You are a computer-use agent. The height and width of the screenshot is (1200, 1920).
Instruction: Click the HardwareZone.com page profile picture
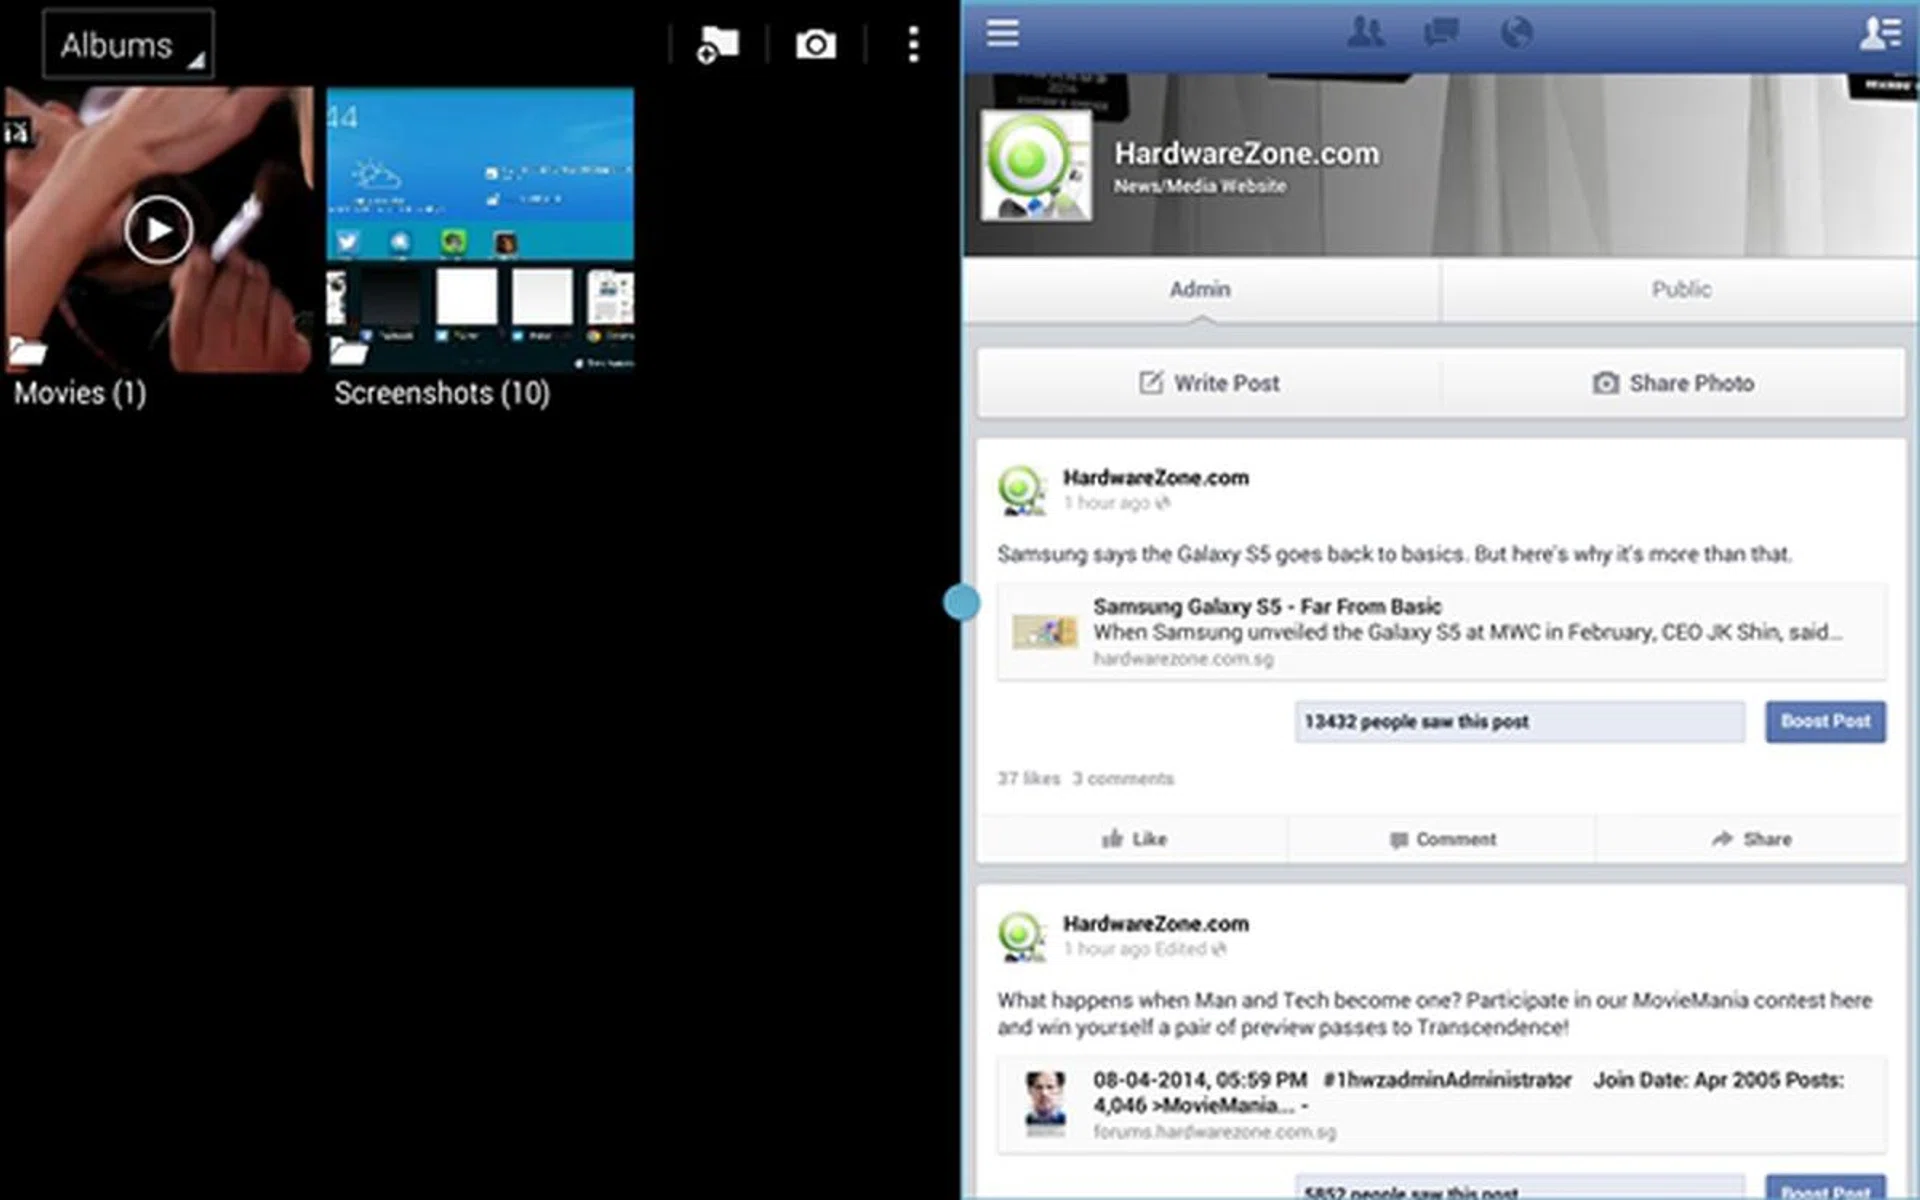pos(1035,165)
